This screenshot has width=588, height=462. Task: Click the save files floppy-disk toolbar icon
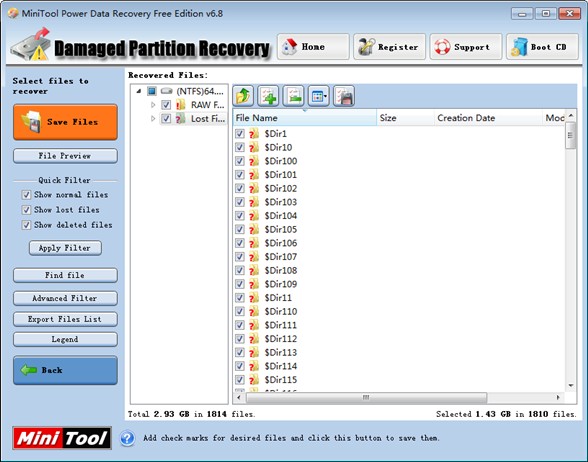pyautogui.click(x=344, y=96)
